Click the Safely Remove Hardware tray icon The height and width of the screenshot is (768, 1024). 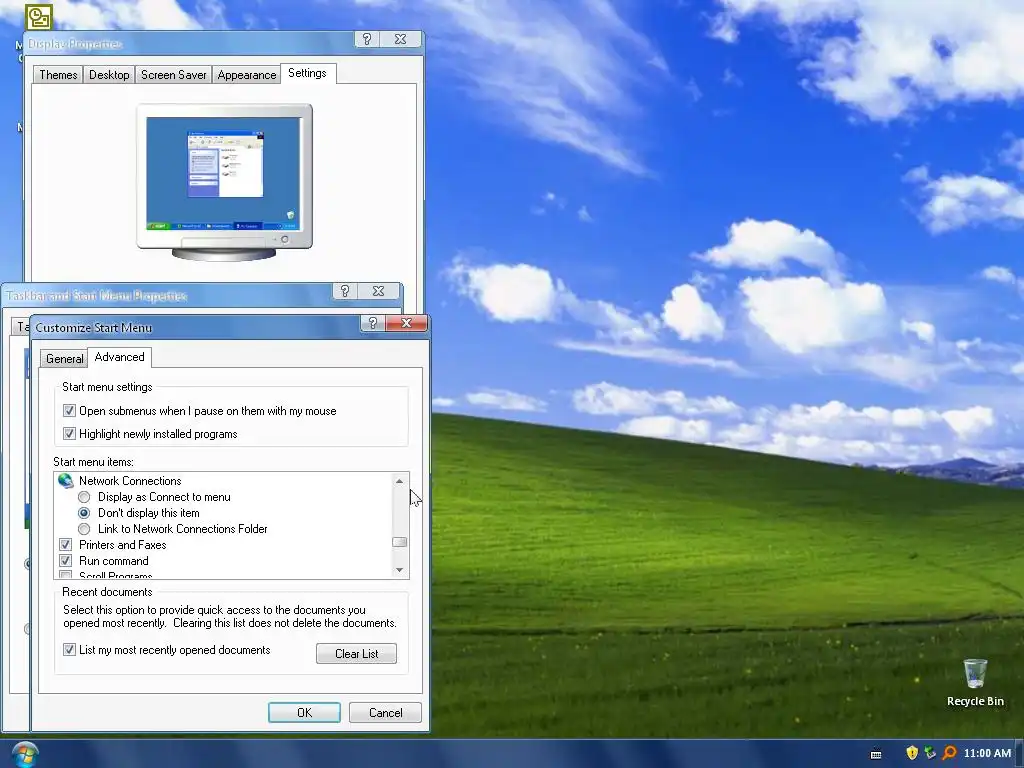click(930, 753)
